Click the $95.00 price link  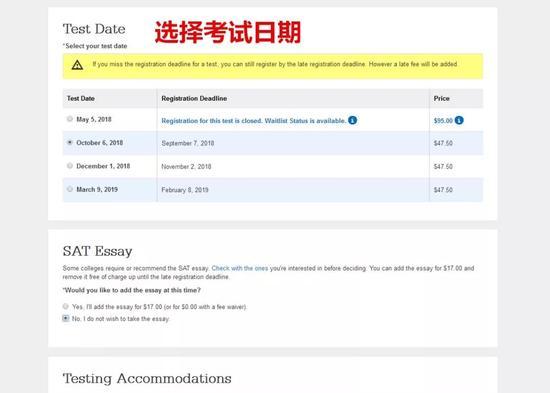click(x=443, y=121)
